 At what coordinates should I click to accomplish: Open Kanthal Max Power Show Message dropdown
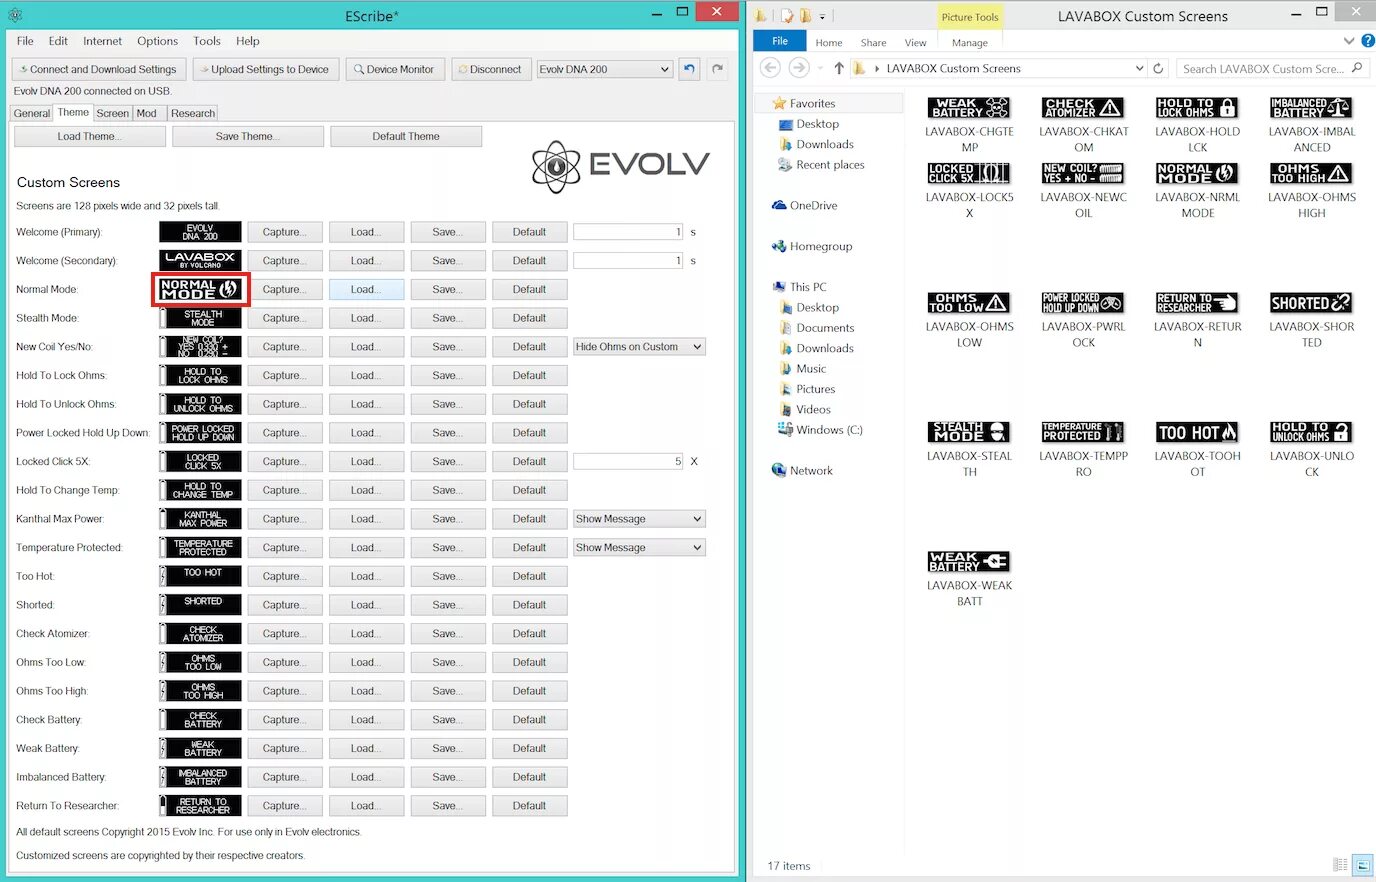click(x=639, y=519)
